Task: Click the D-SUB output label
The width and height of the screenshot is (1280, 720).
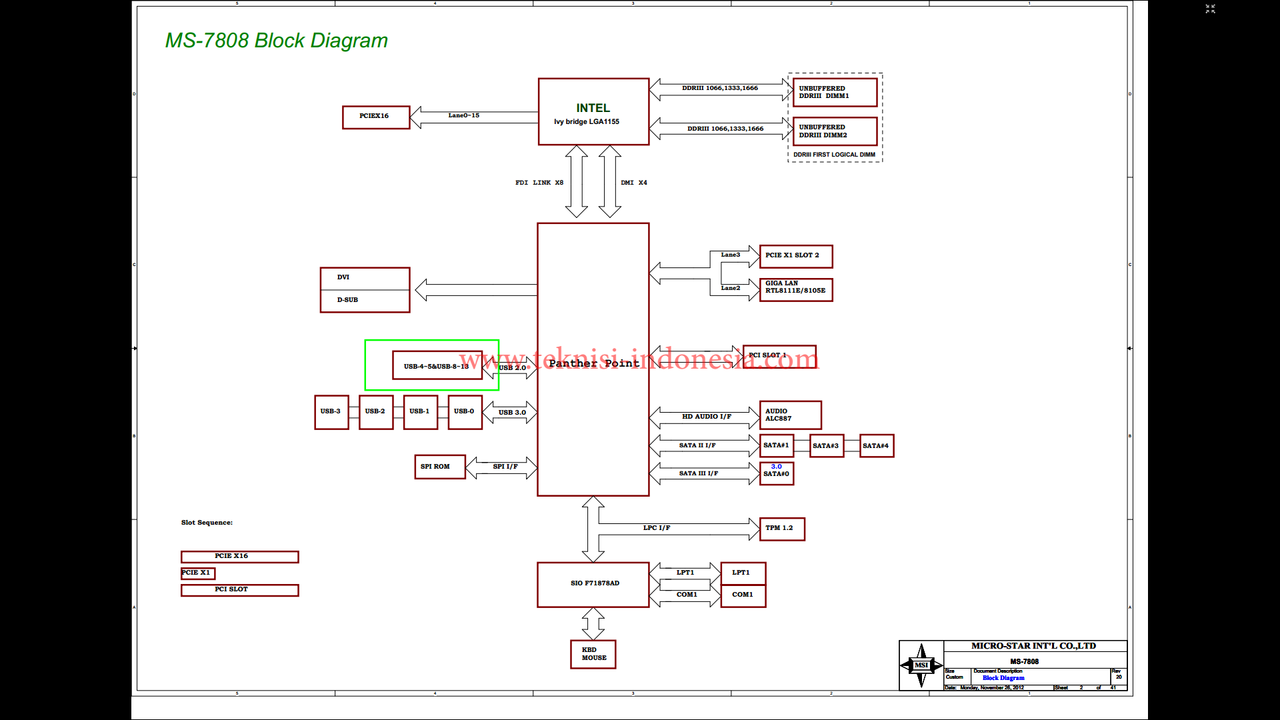Action: coord(347,299)
